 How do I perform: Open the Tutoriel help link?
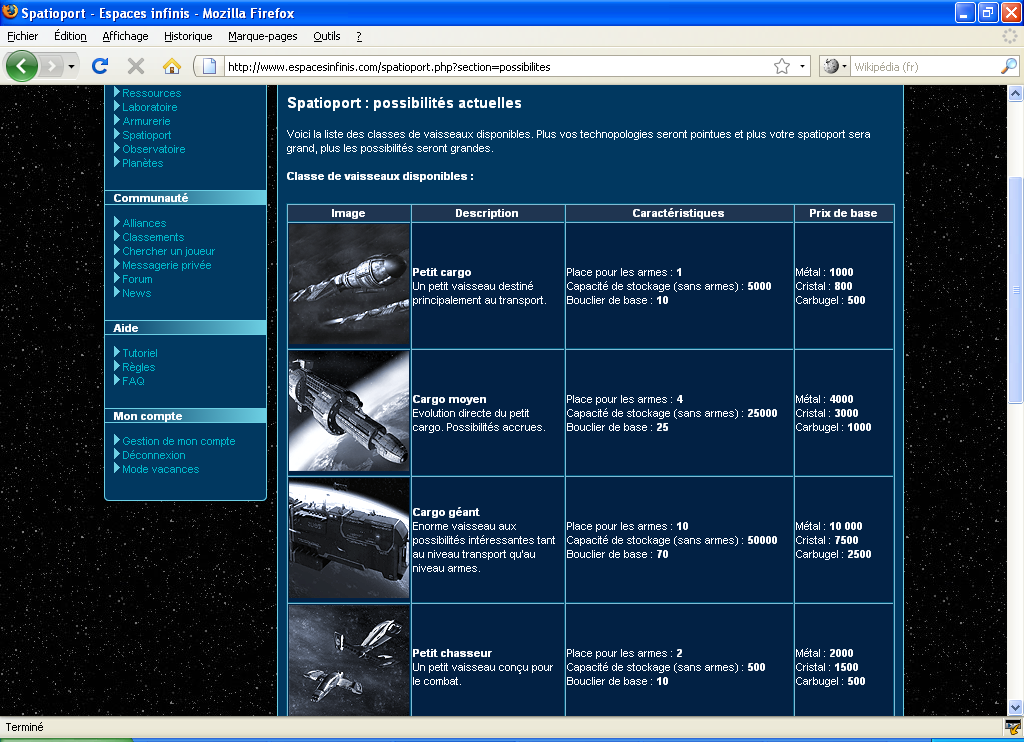[140, 353]
